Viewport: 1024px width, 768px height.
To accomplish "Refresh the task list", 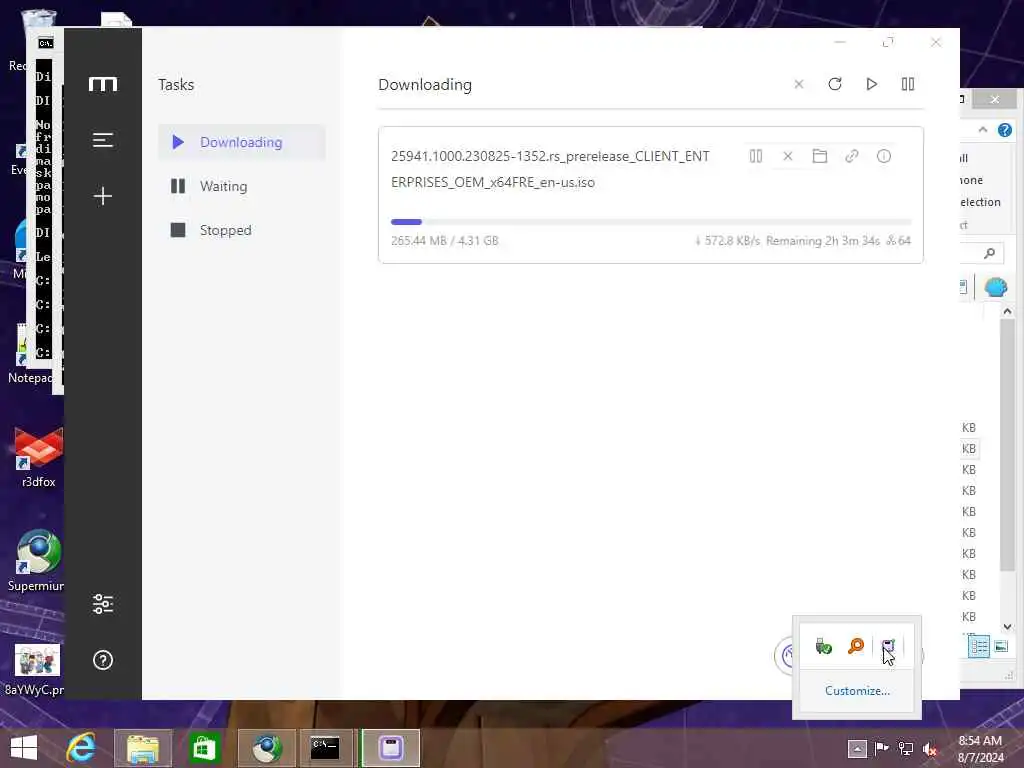I will (835, 84).
